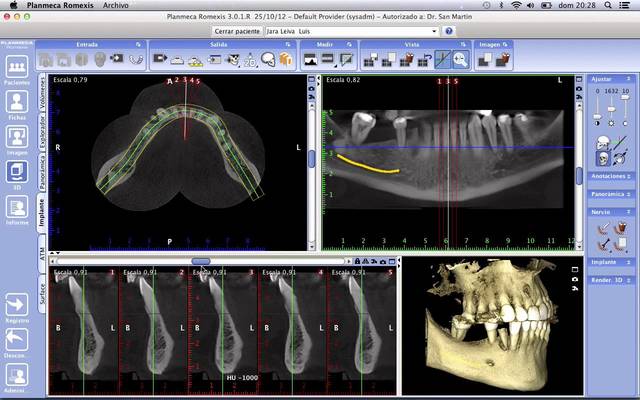
Task: Click the Registro arrow icon in sidebar
Action: pos(17,304)
